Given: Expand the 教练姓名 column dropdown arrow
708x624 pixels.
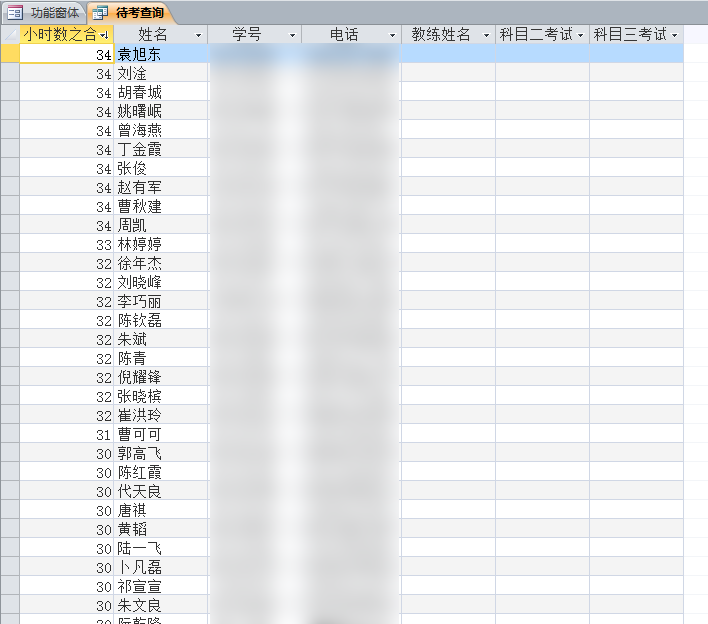Looking at the screenshot, I should 486,35.
